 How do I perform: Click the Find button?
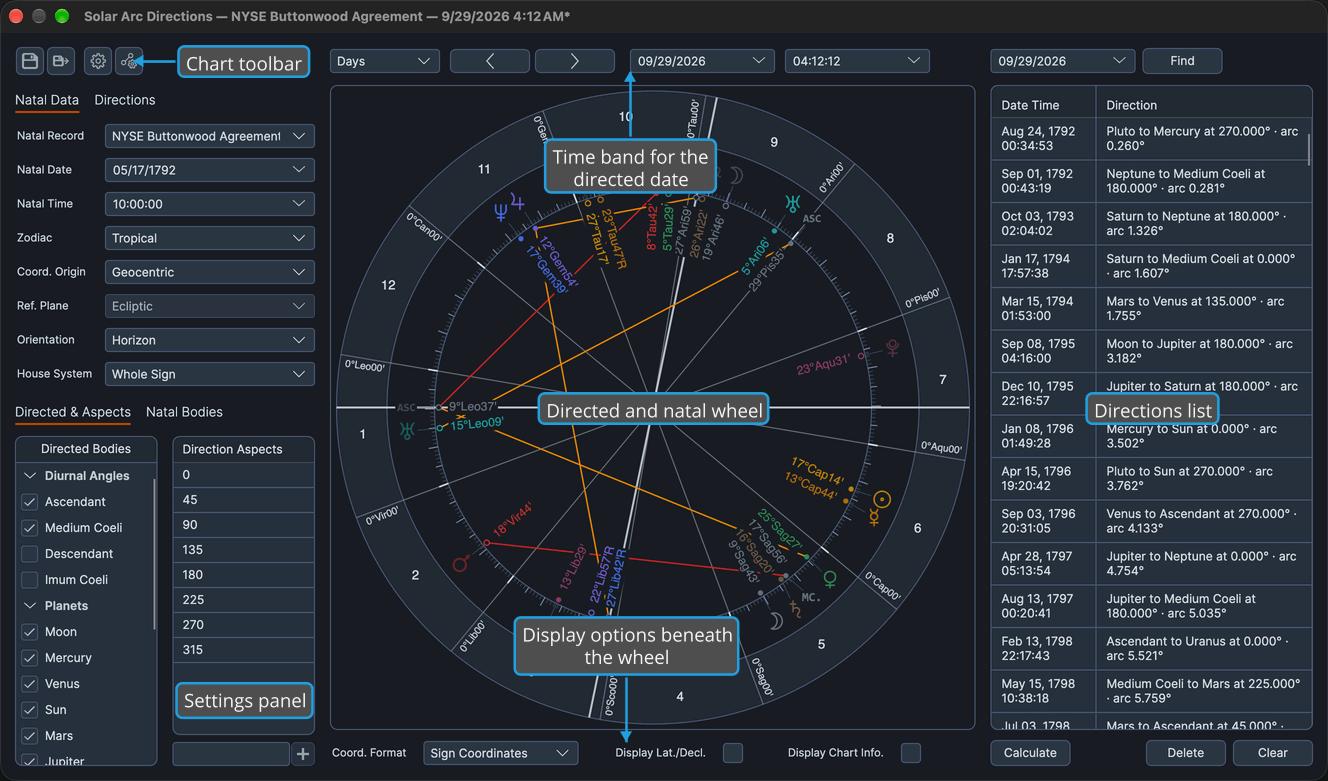point(1182,61)
